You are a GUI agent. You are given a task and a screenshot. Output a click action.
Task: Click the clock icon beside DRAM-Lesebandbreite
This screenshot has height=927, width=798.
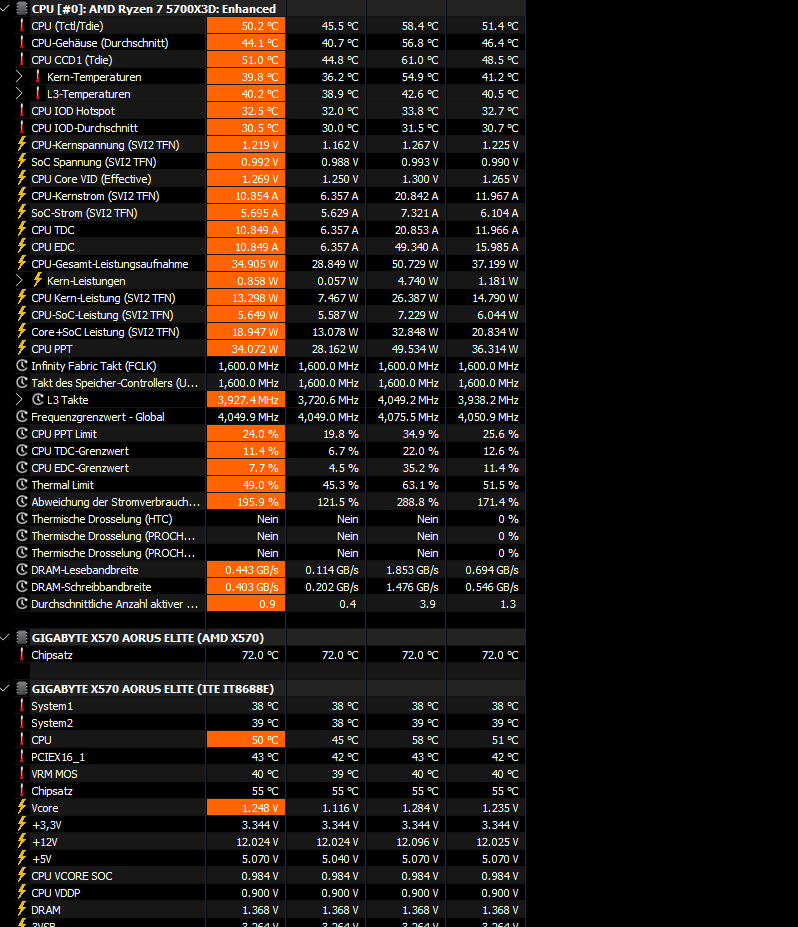coord(22,569)
